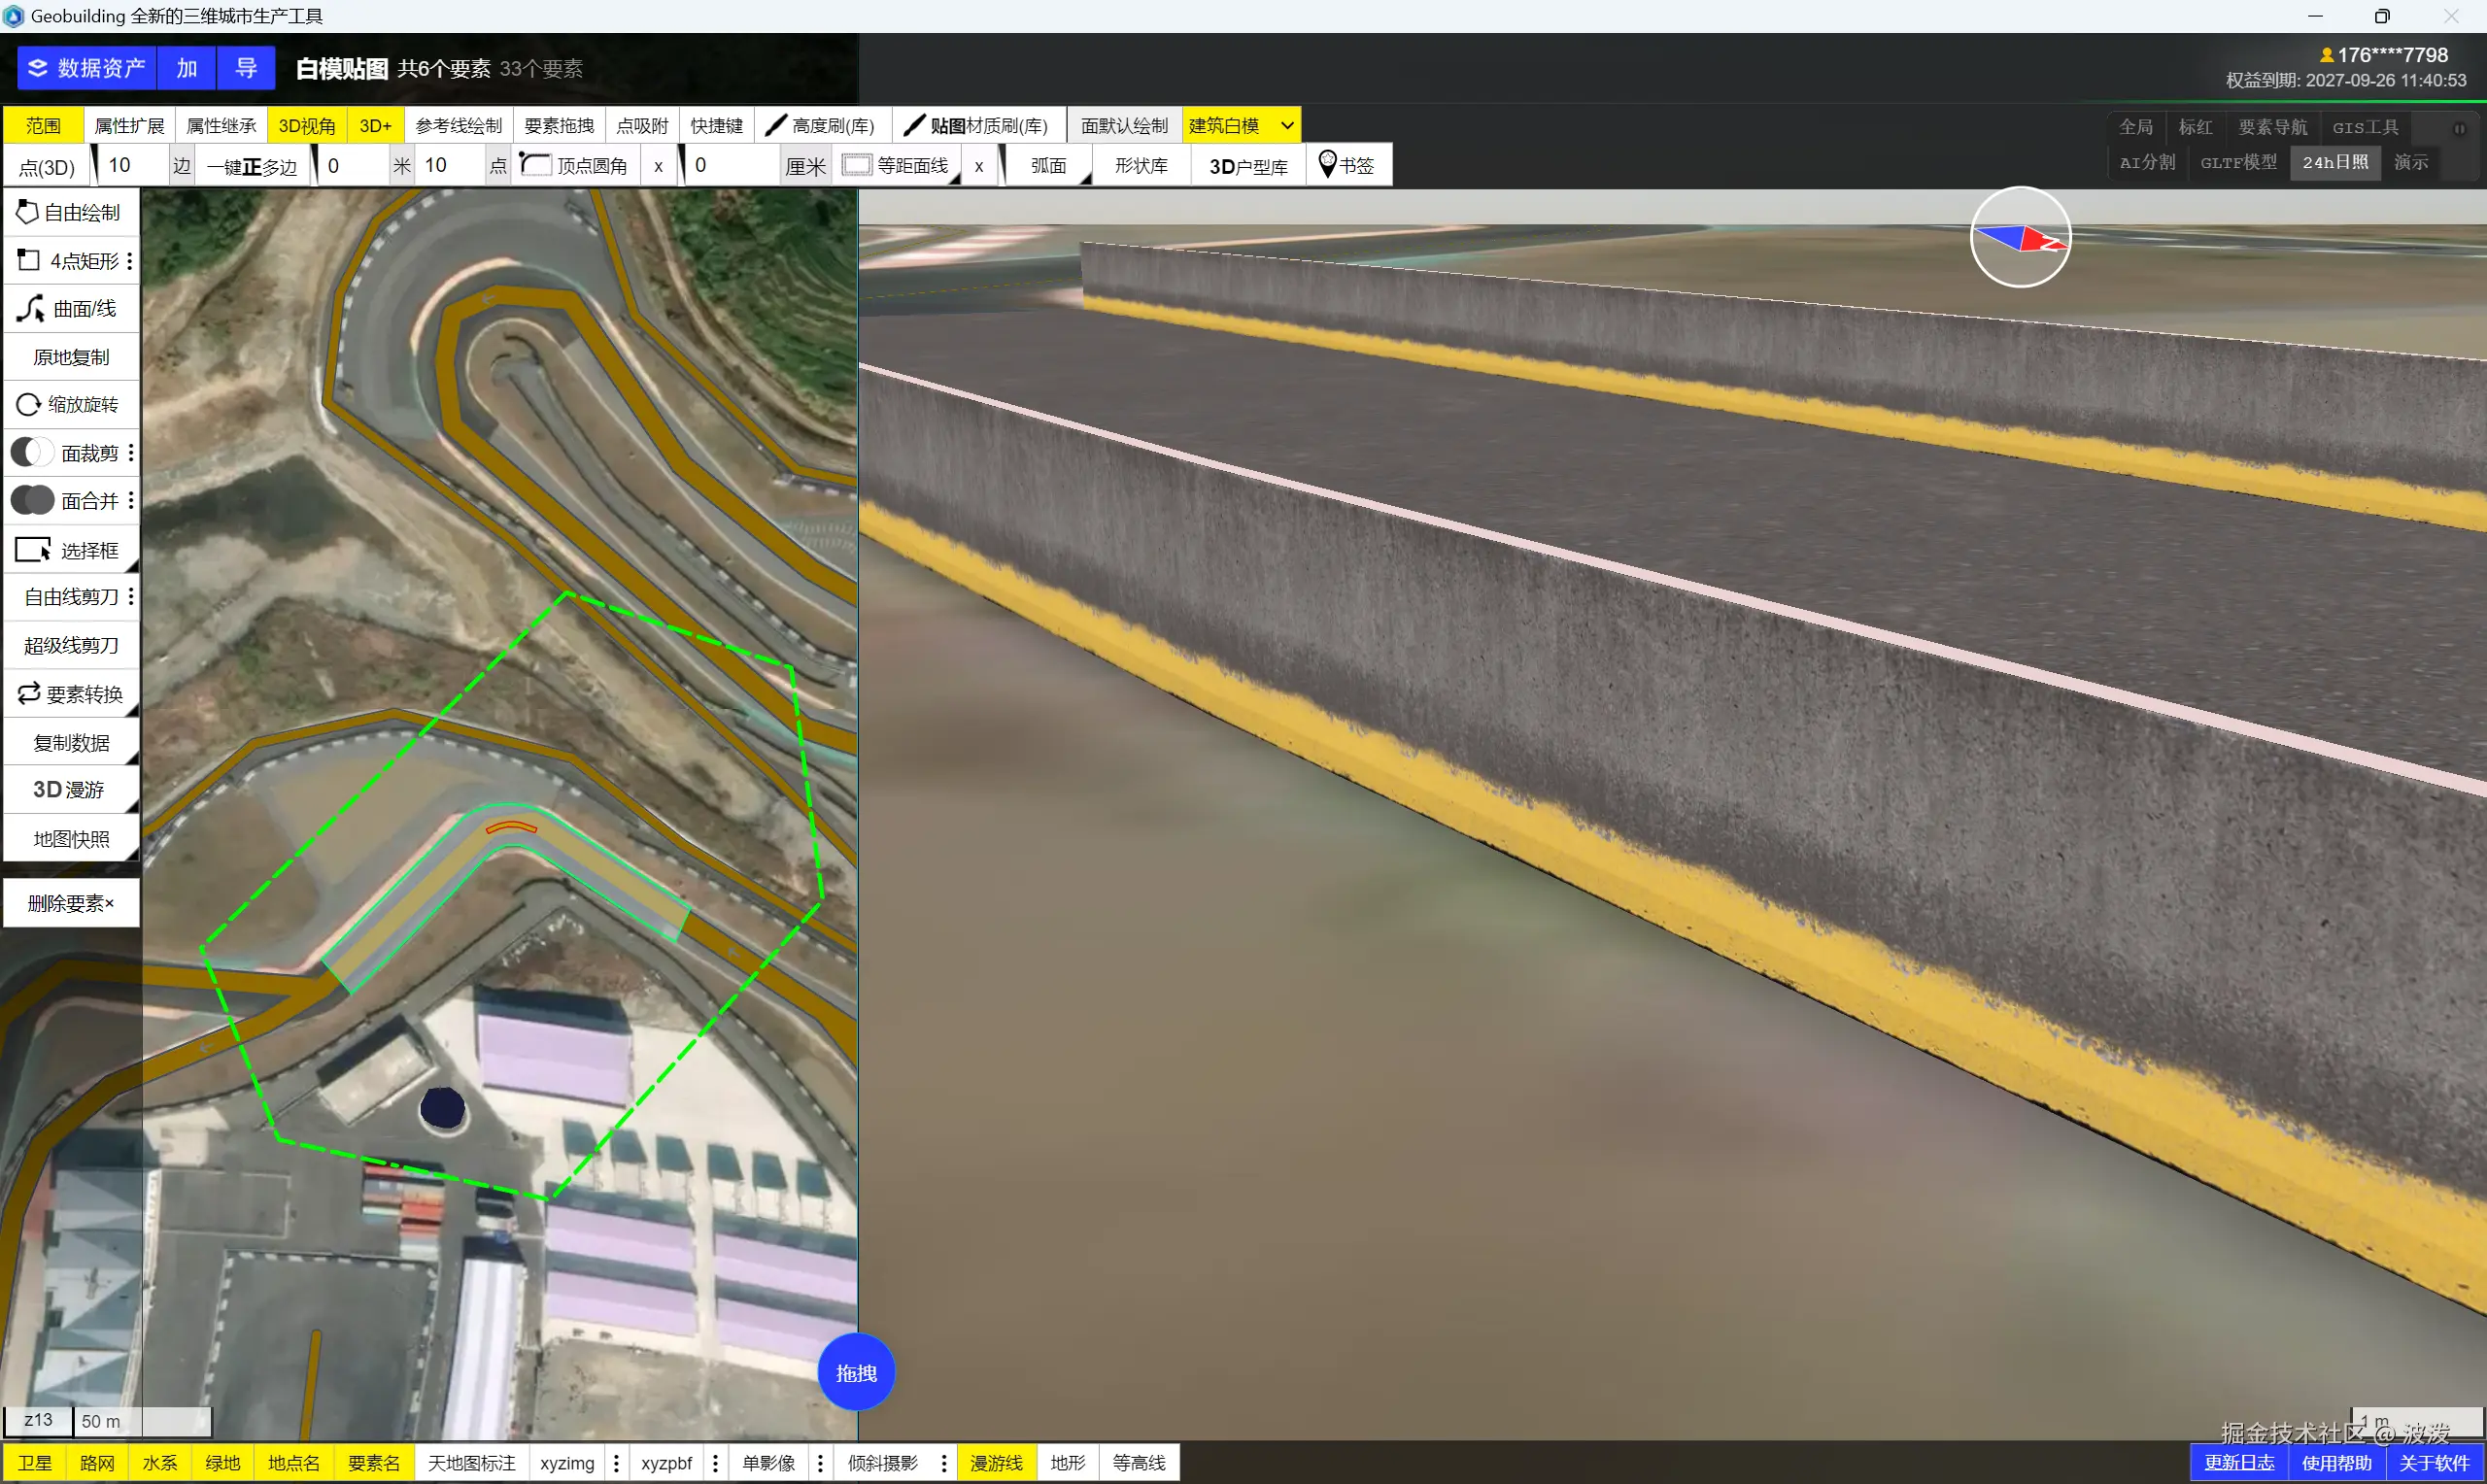The width and height of the screenshot is (2487, 1484).
Task: Select the free draw (自由绘制) tool
Action: 70,212
